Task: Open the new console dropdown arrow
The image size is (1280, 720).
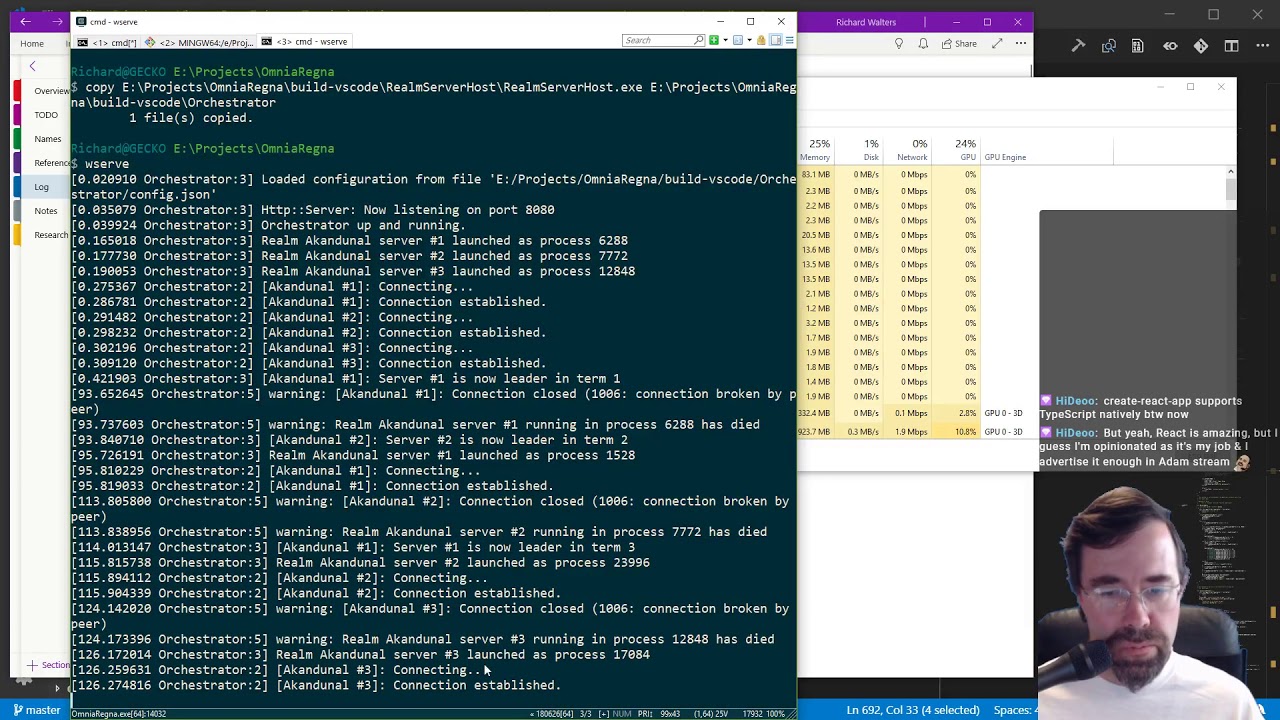Action: 724,41
